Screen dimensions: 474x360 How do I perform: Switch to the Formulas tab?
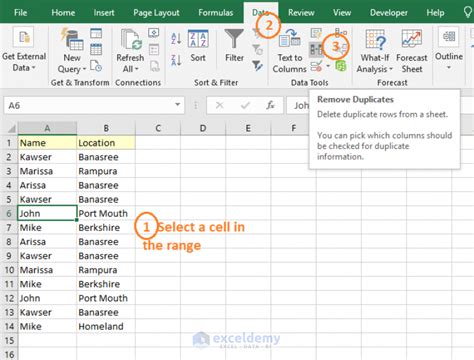(216, 13)
